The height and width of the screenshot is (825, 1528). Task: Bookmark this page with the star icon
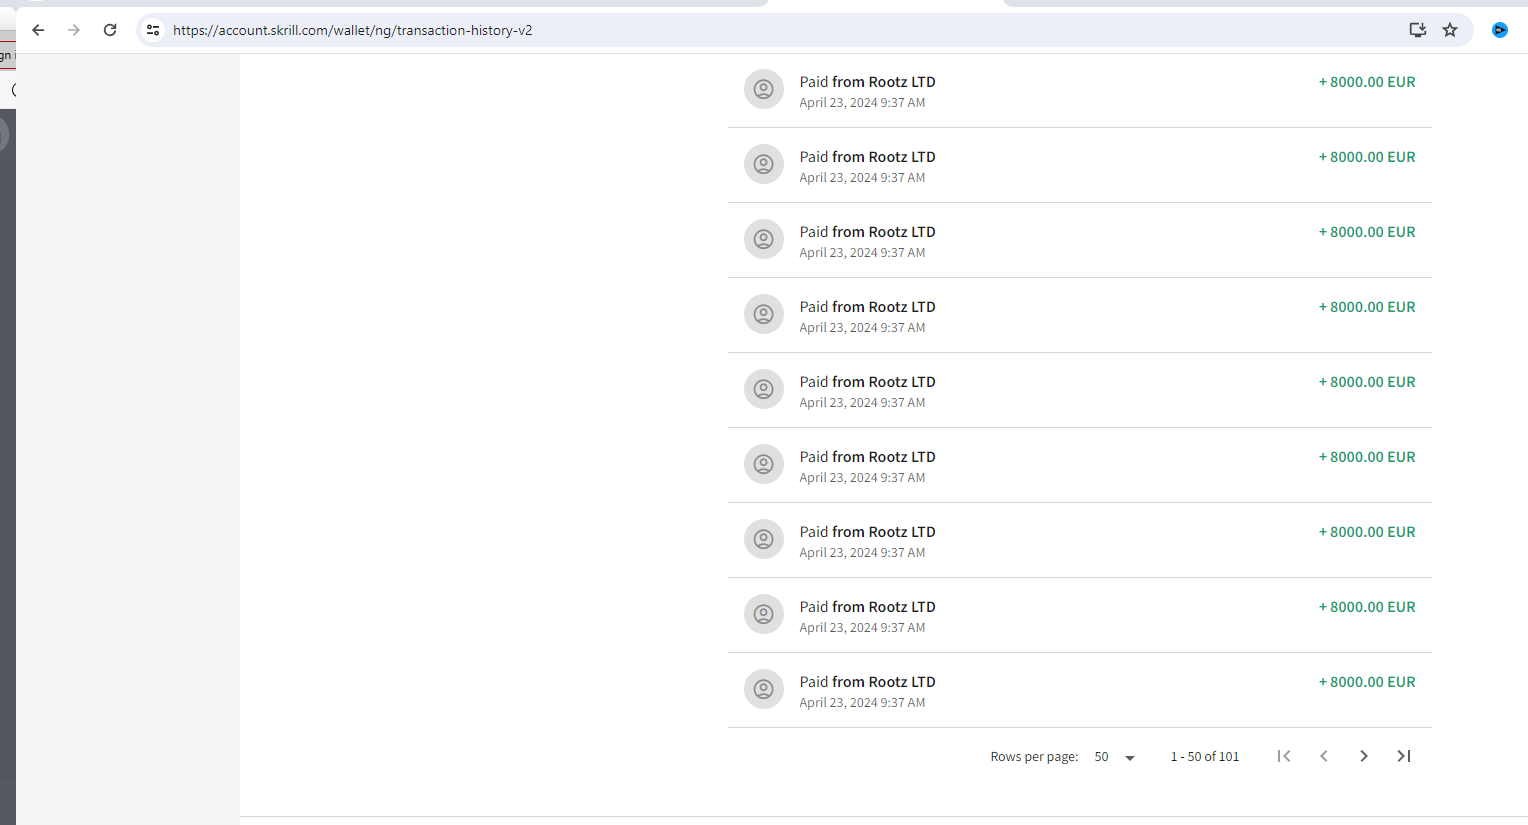coord(1450,30)
